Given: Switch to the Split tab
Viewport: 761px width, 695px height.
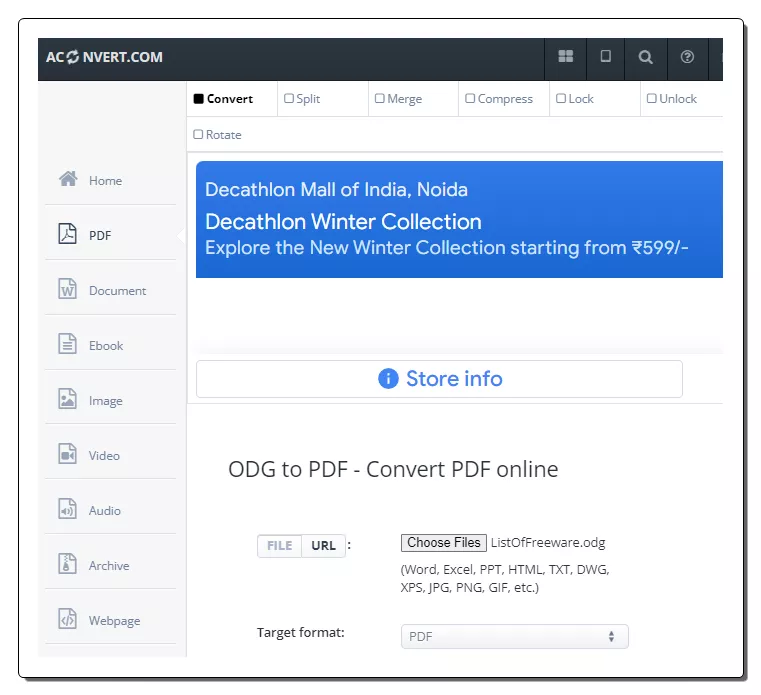Looking at the screenshot, I should [302, 99].
